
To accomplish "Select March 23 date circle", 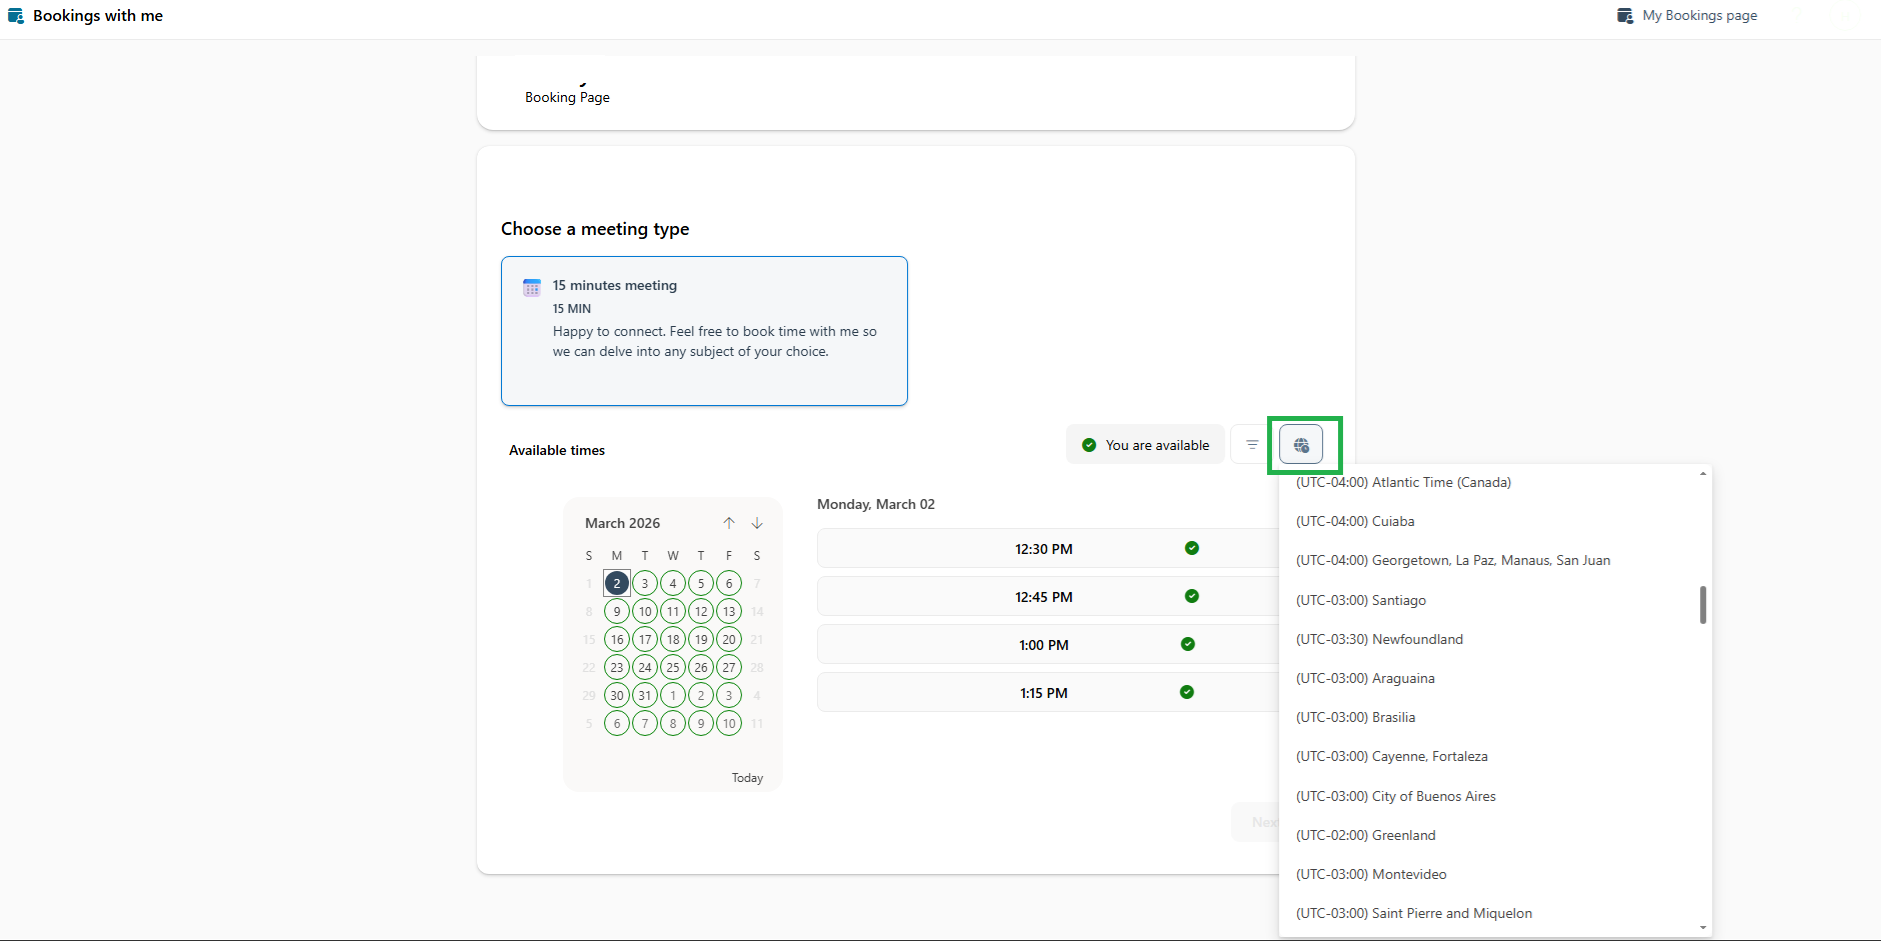I will pyautogui.click(x=617, y=667).
